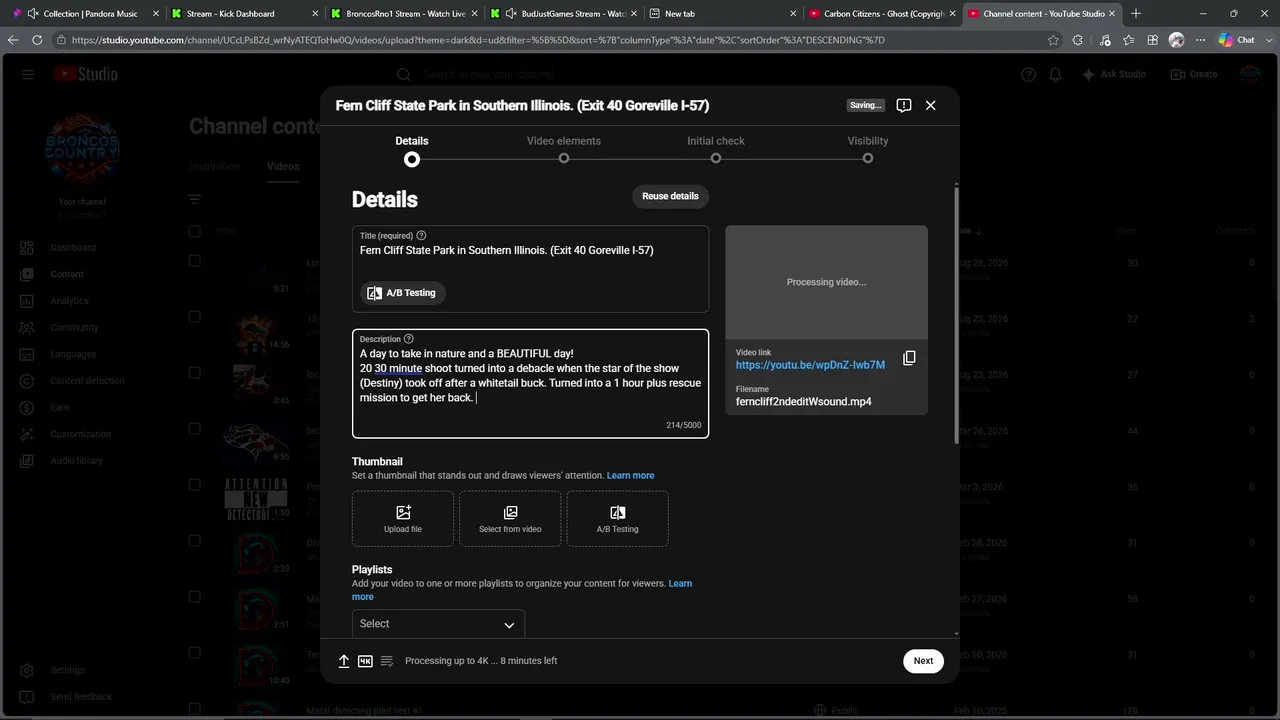Select the Details step

412,149
